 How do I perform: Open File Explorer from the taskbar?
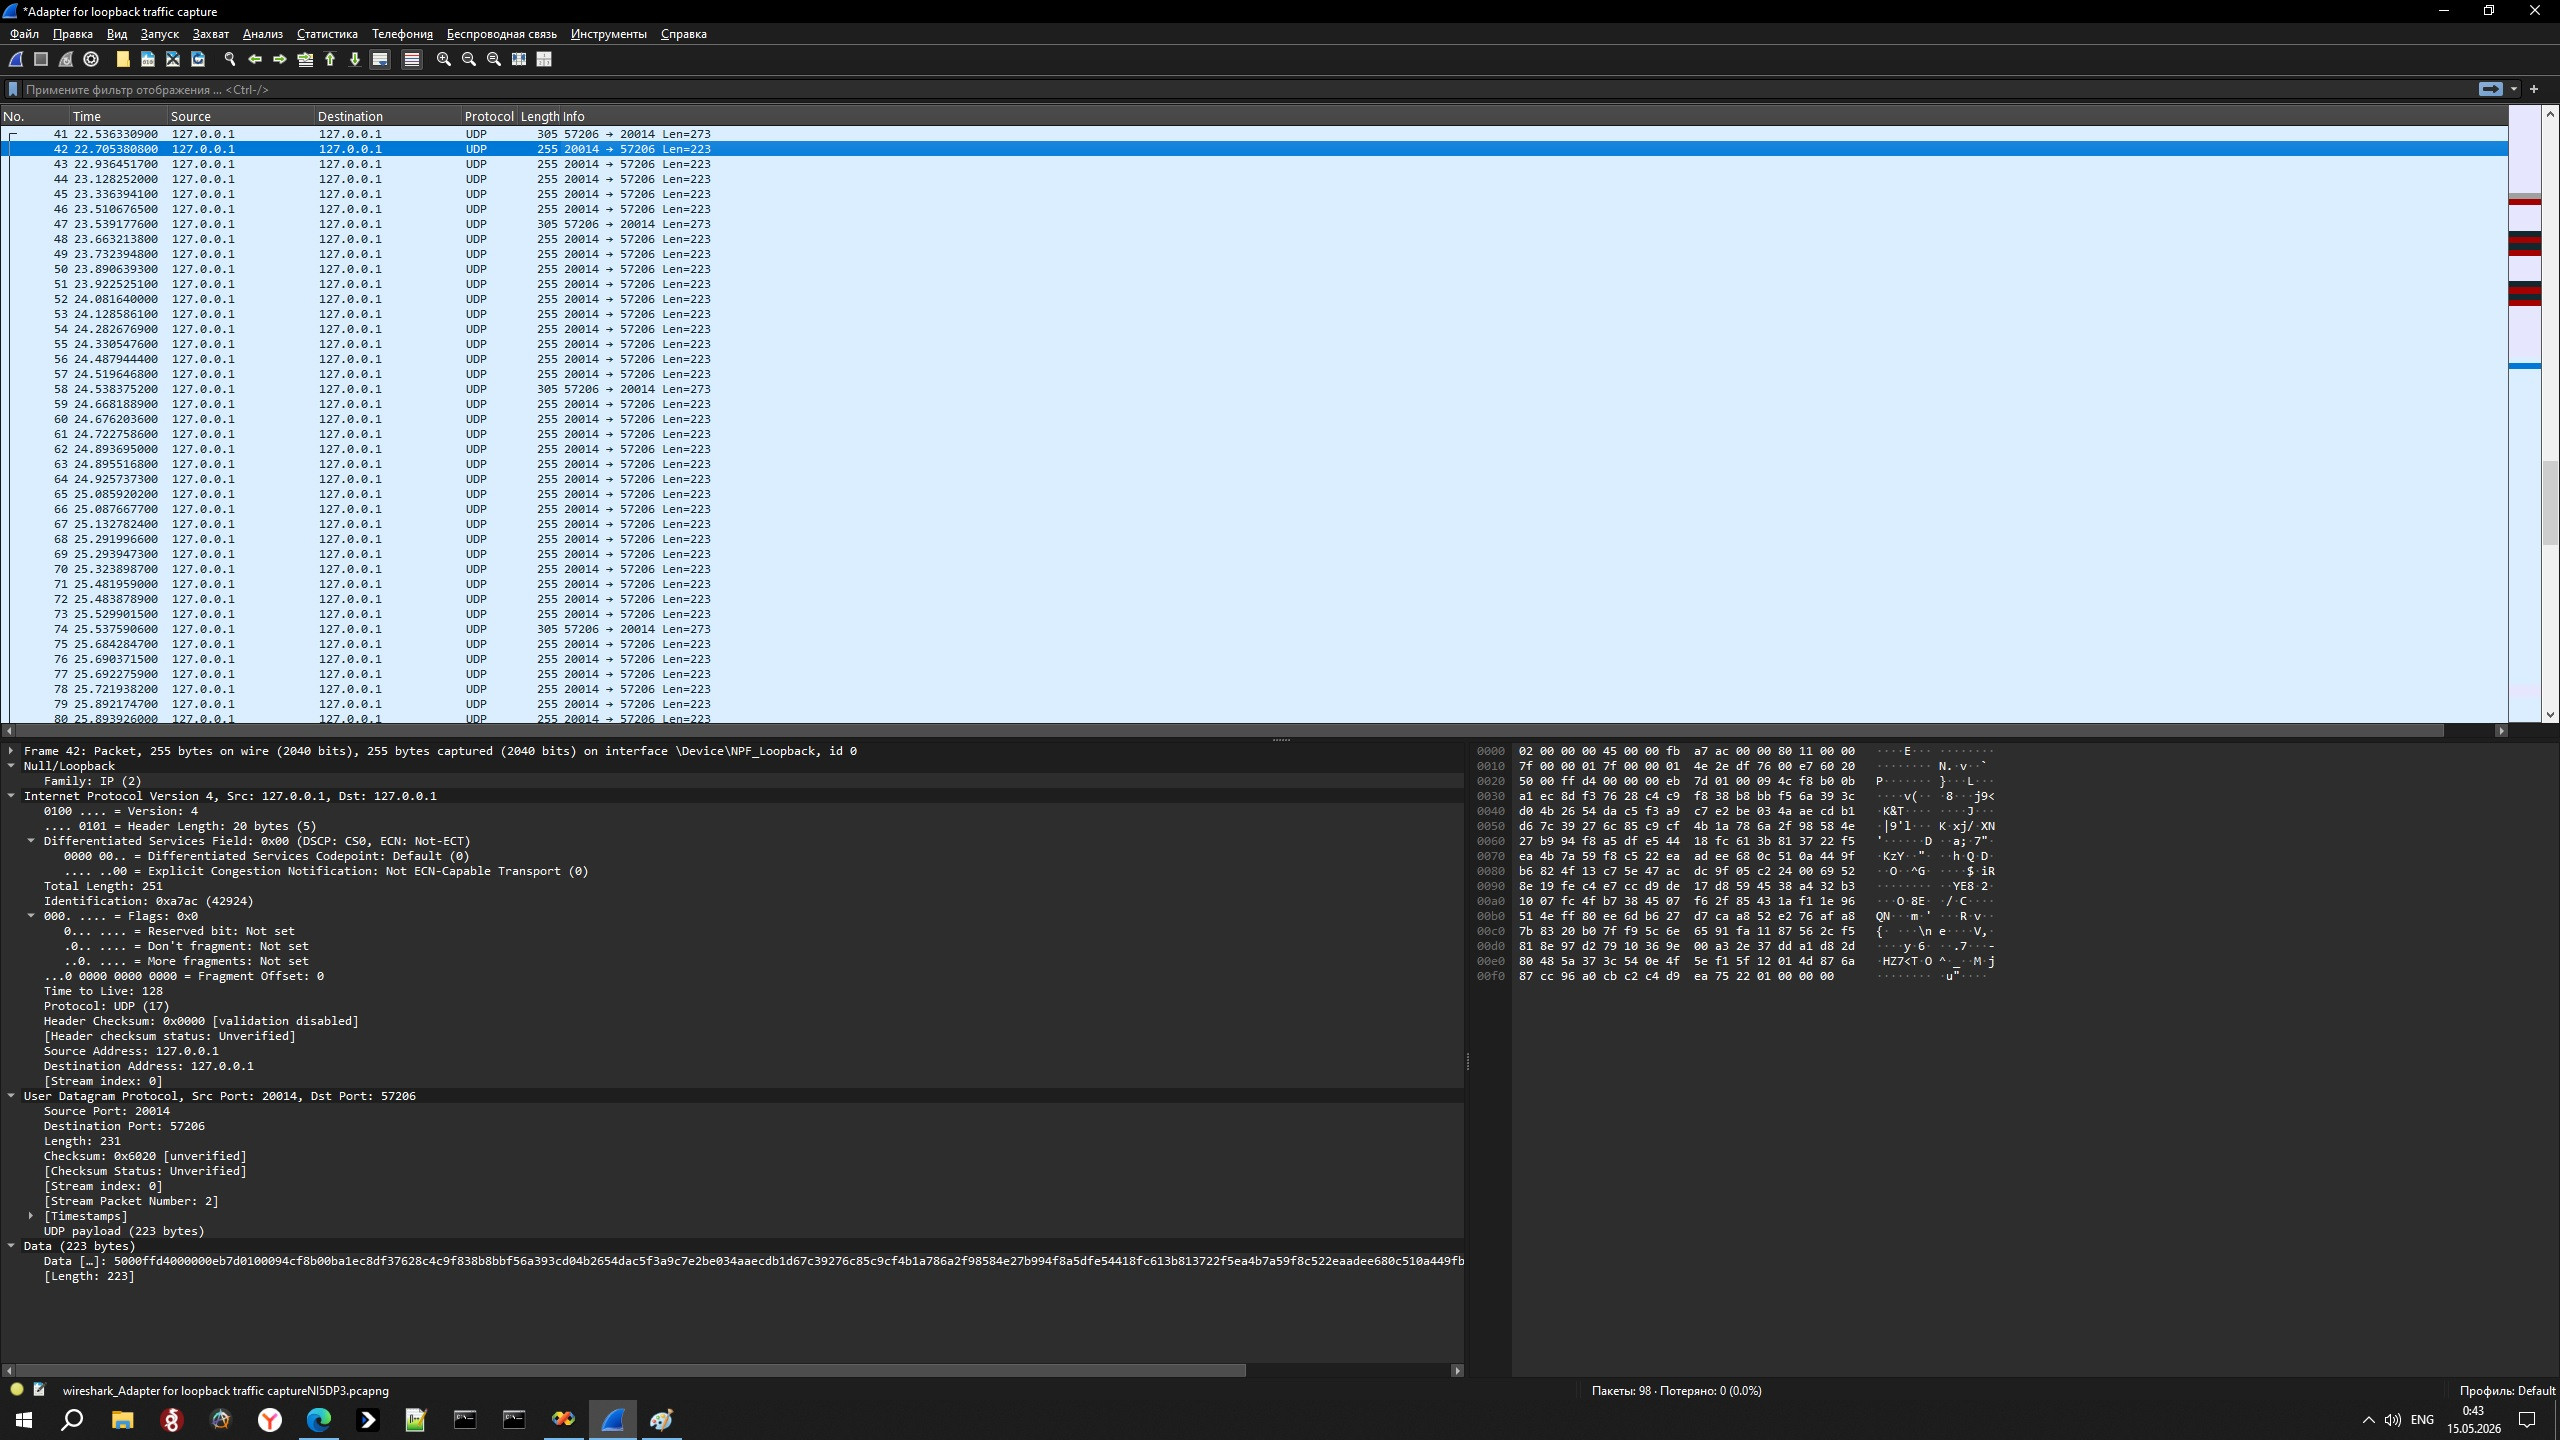[123, 1419]
